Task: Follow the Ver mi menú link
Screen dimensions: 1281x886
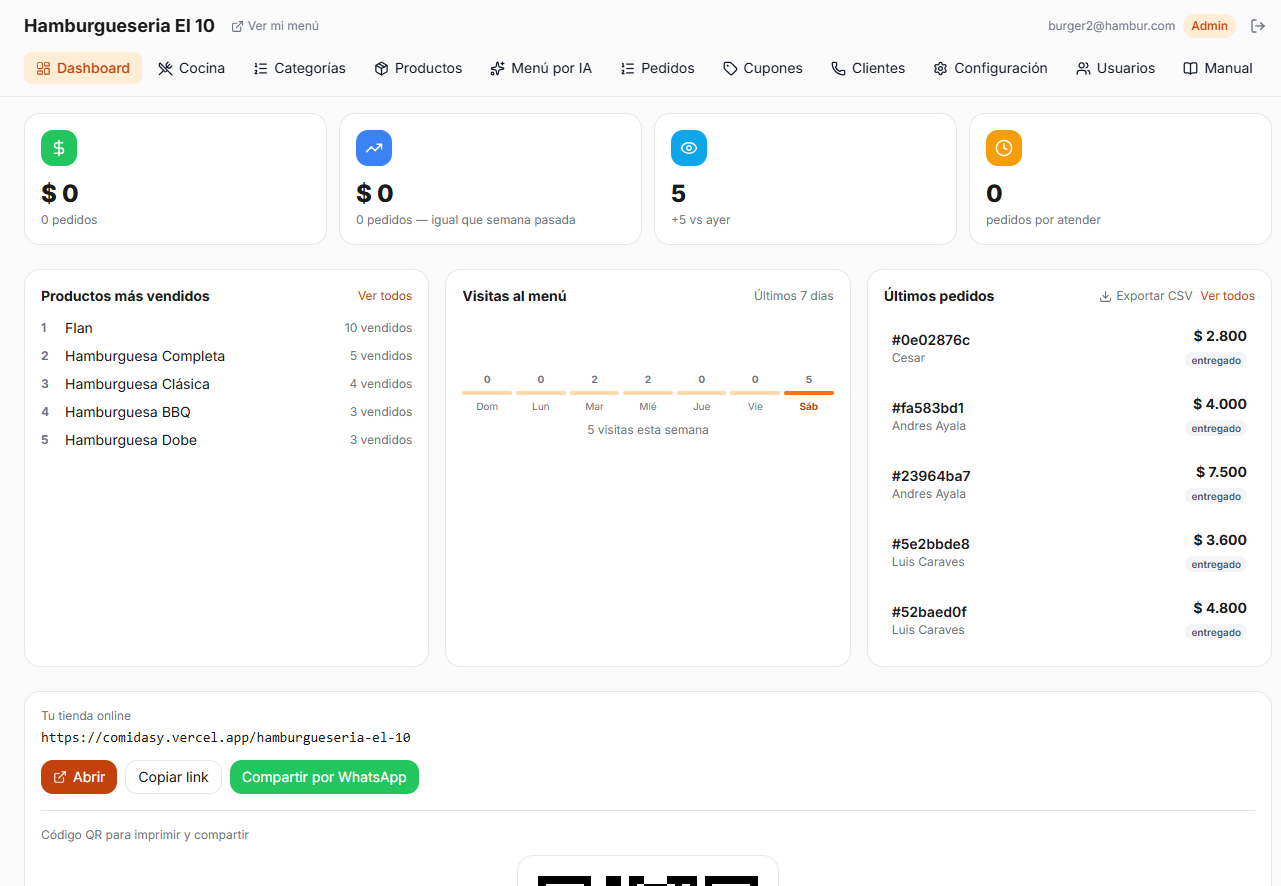Action: click(275, 26)
